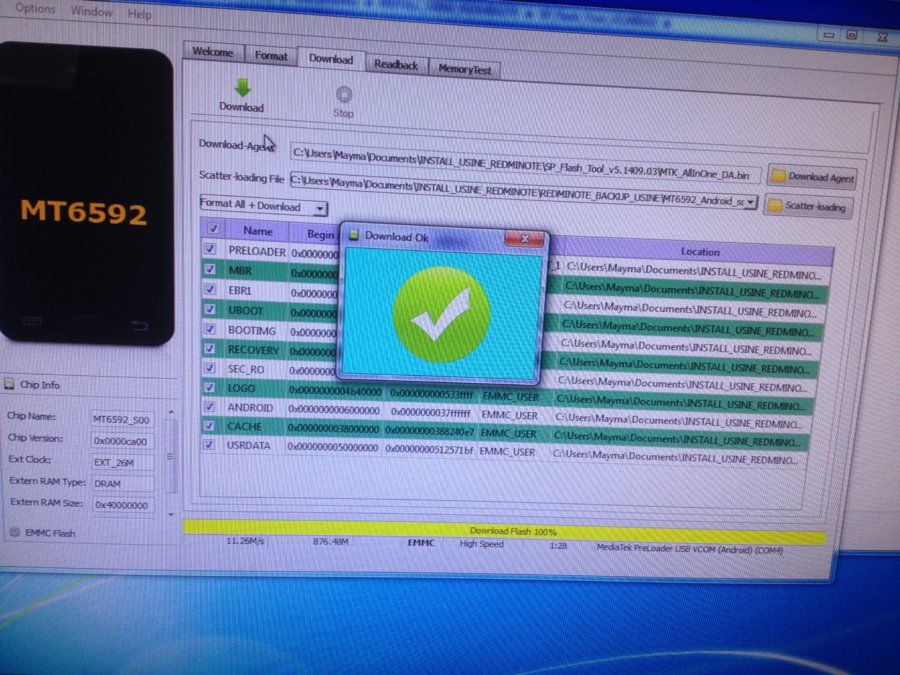Toggle the select-all checkbox in table header

[x=213, y=228]
